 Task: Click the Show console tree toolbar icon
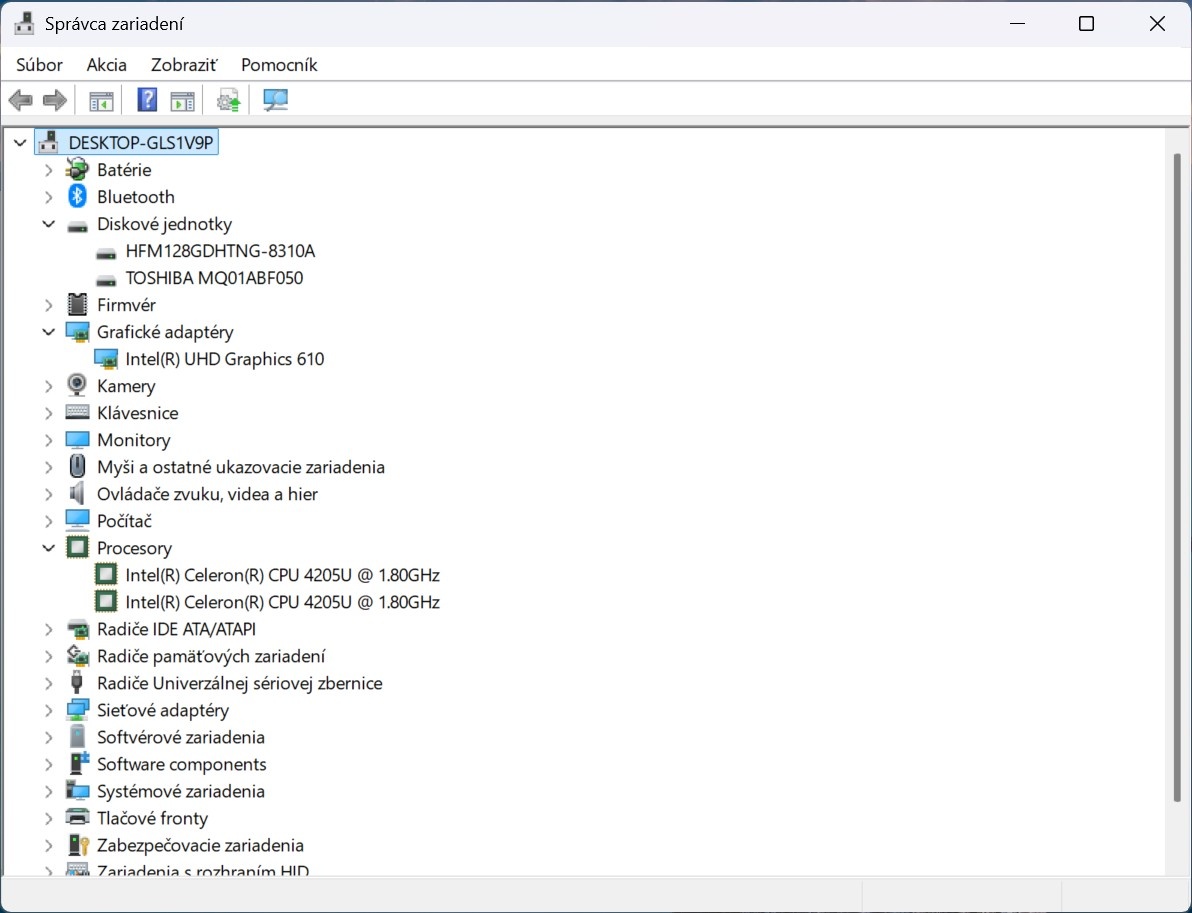click(100, 99)
